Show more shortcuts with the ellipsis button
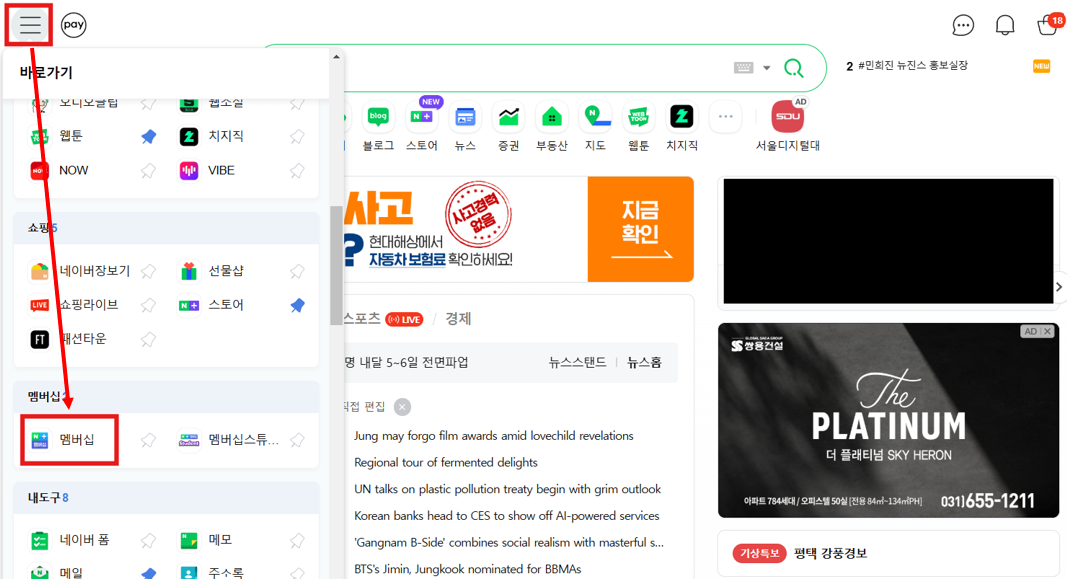Viewport: 1067px width, 588px height. point(725,117)
